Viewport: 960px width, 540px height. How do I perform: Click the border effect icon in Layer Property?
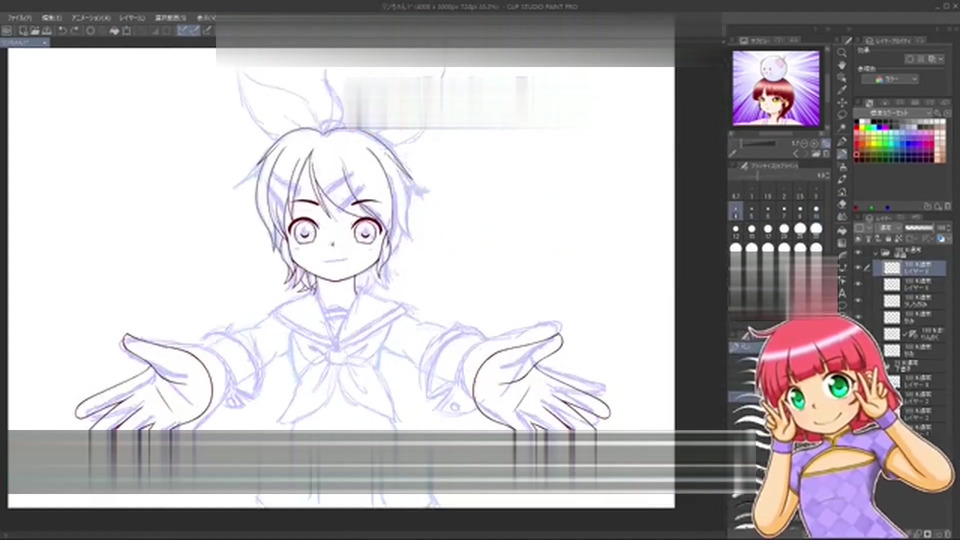pos(910,59)
